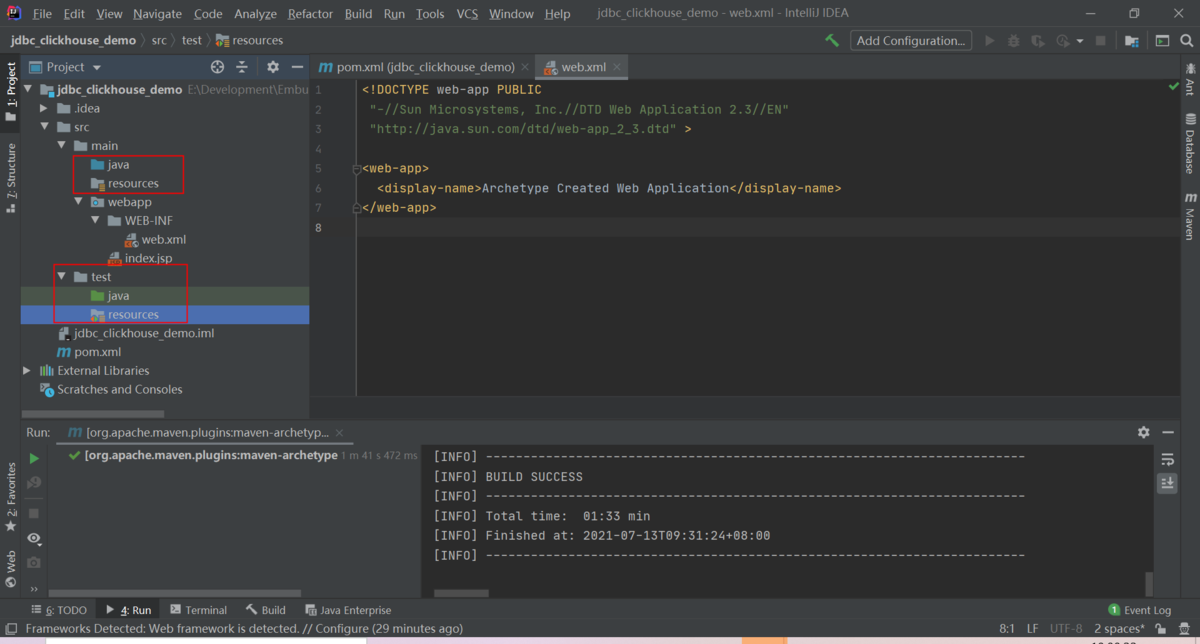The height and width of the screenshot is (644, 1200).
Task: Click the green inspection checkmark in editor
Action: point(1173,88)
